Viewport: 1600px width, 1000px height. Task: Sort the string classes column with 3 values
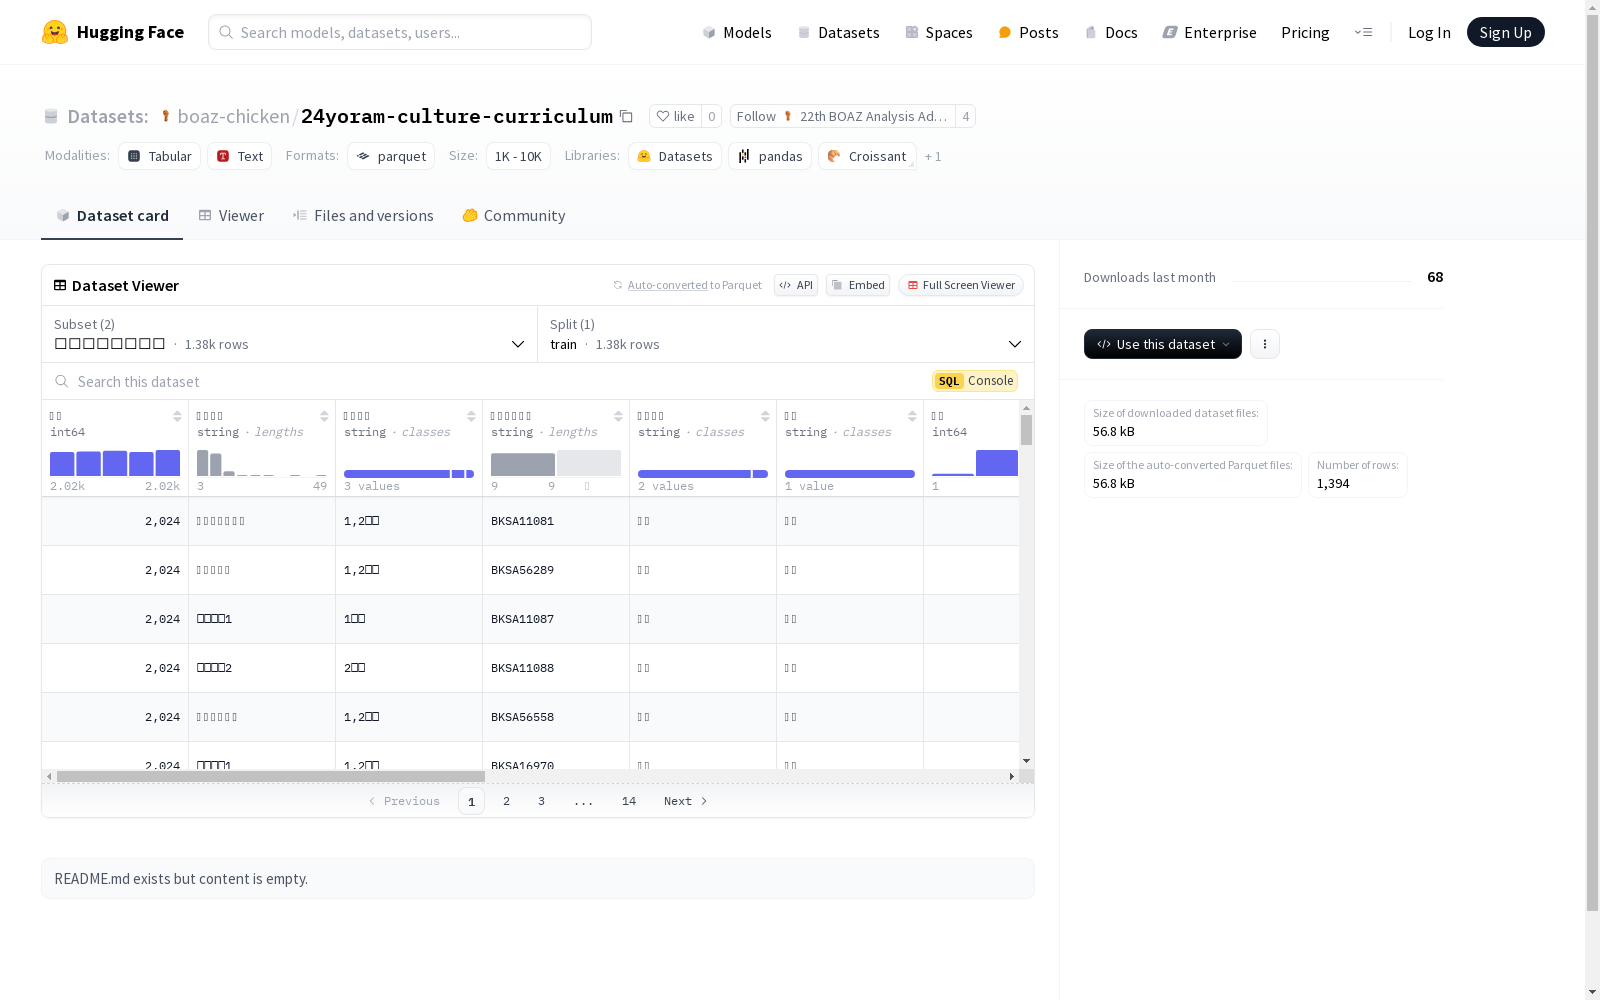coord(471,416)
